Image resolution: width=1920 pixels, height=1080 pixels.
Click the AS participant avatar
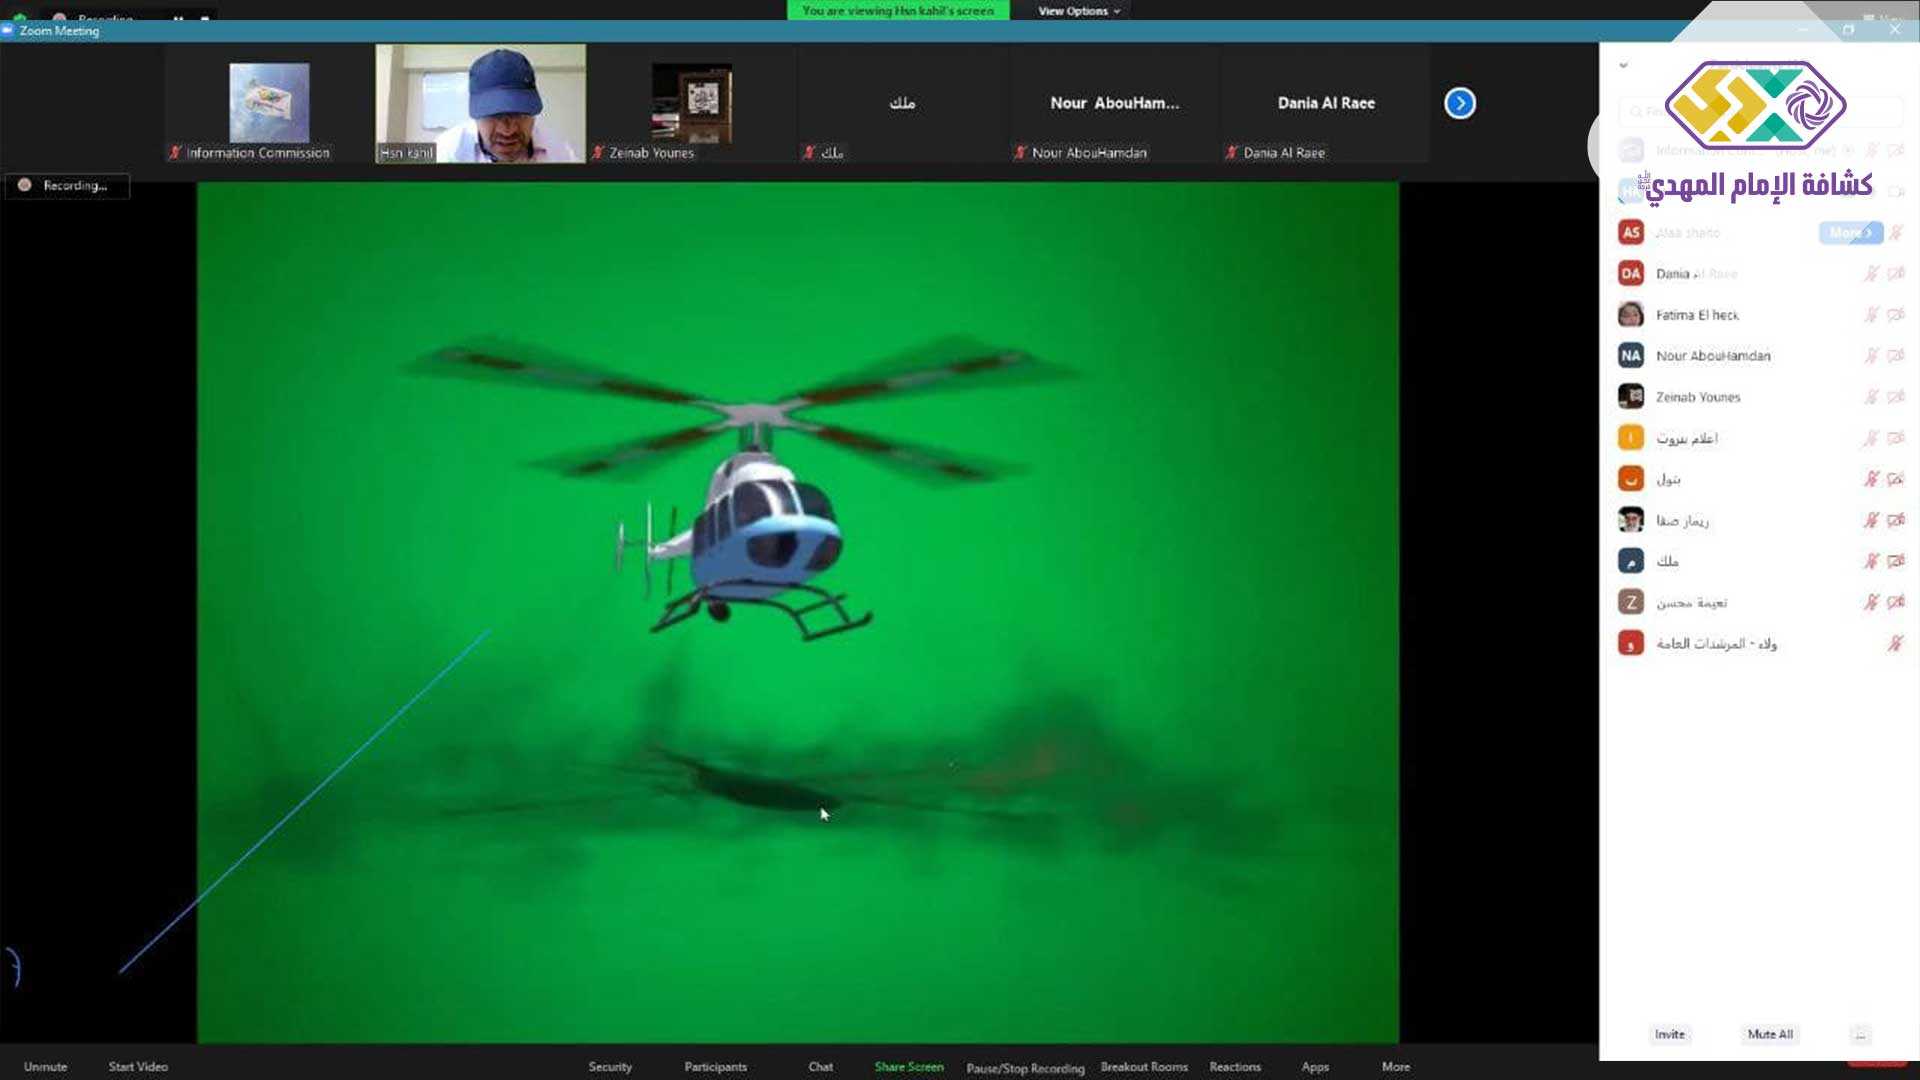pos(1631,233)
